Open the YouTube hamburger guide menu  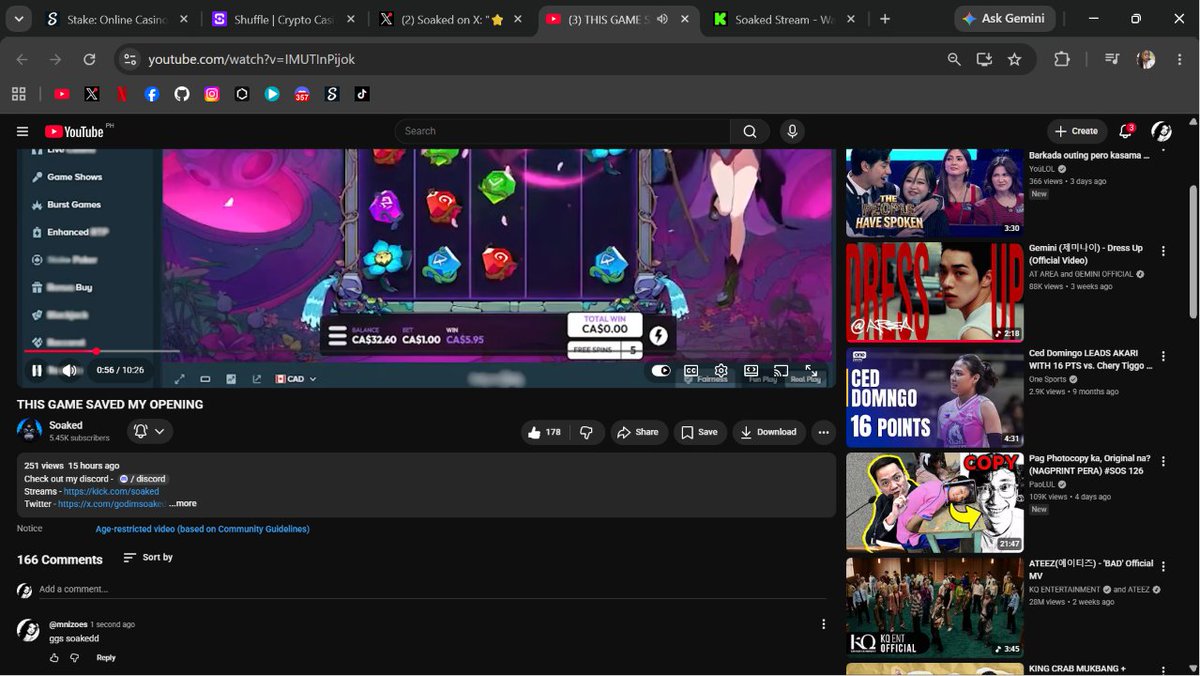22,131
